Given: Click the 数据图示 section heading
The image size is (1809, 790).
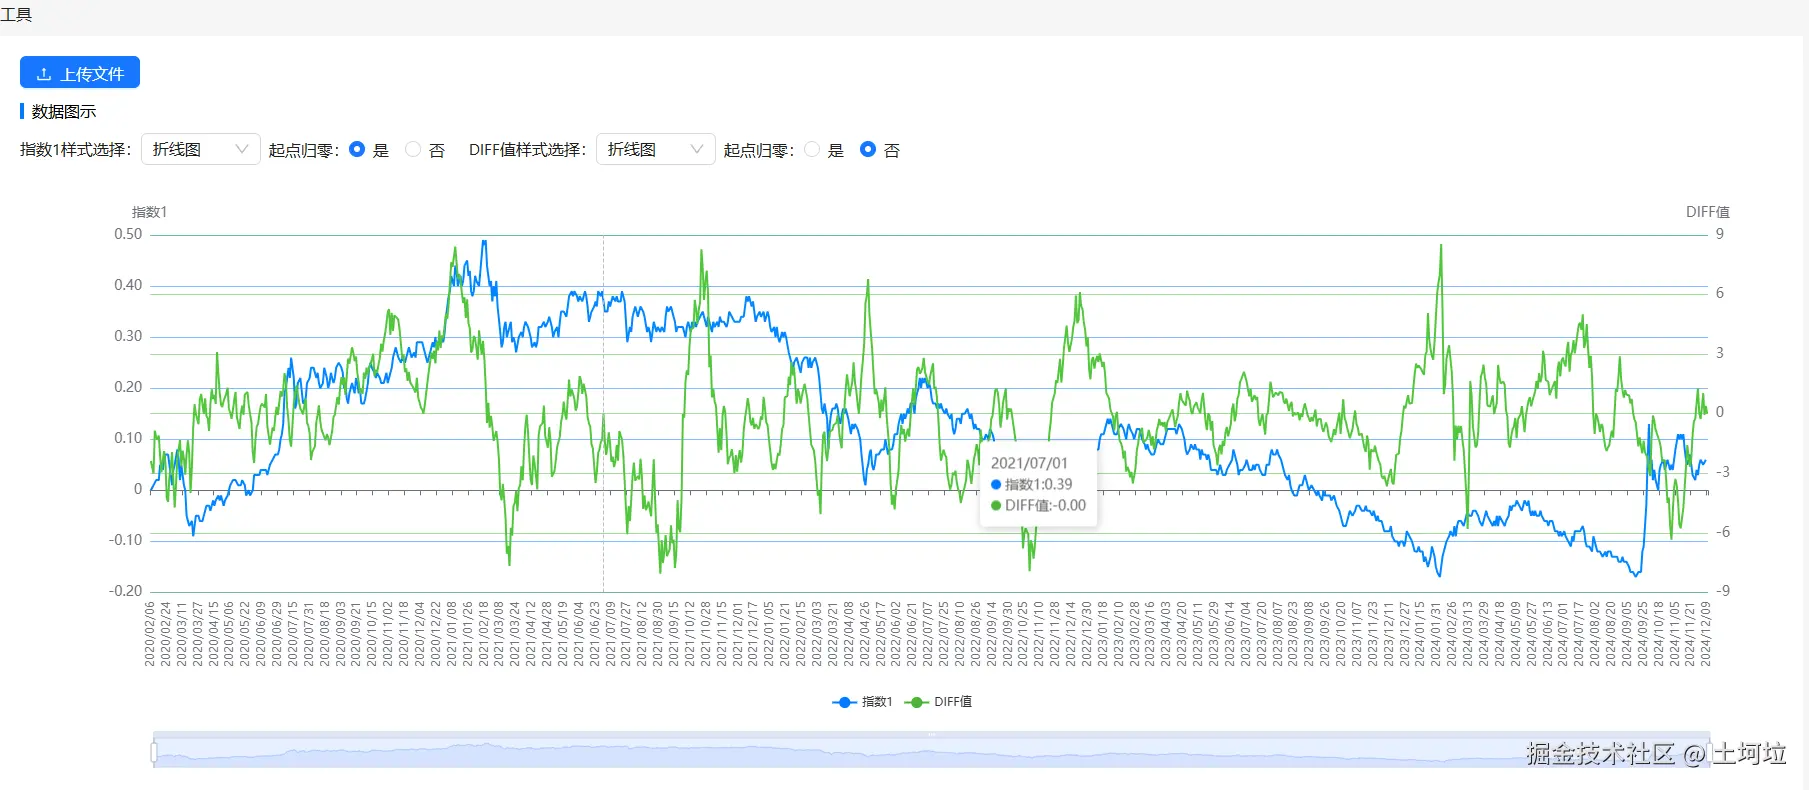Looking at the screenshot, I should pyautogui.click(x=64, y=111).
